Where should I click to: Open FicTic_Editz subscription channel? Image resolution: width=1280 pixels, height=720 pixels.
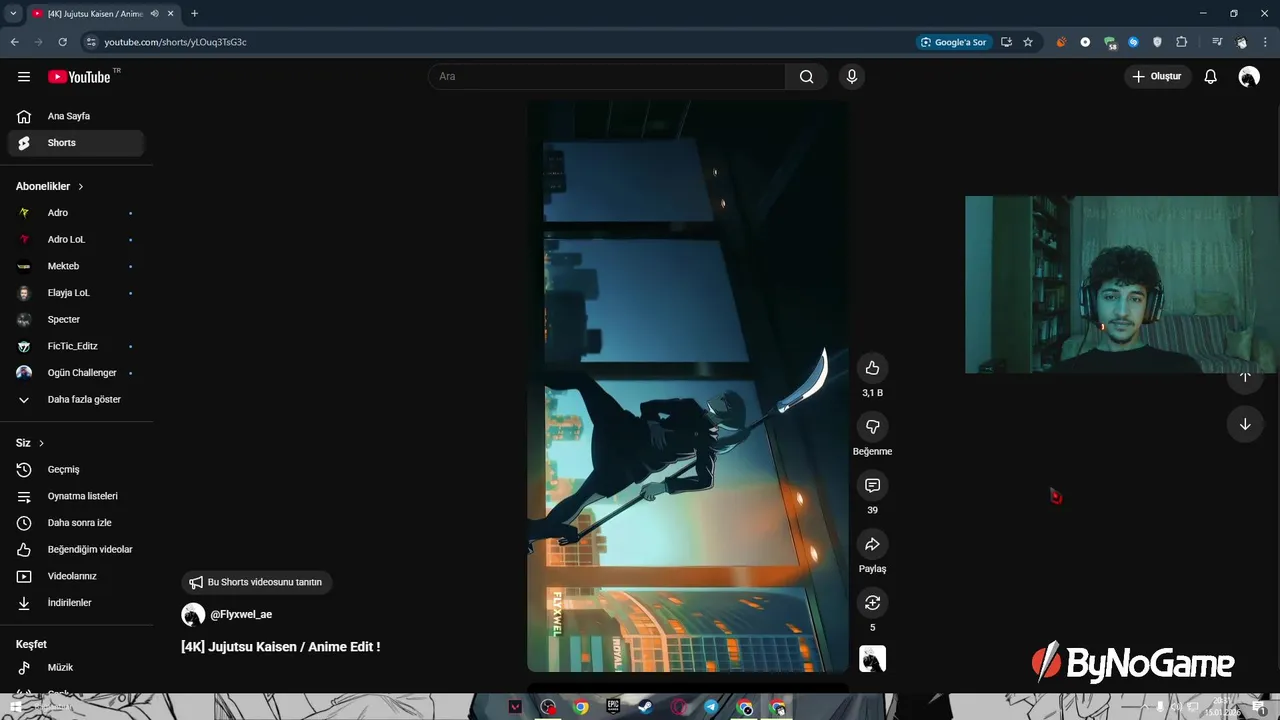point(76,346)
